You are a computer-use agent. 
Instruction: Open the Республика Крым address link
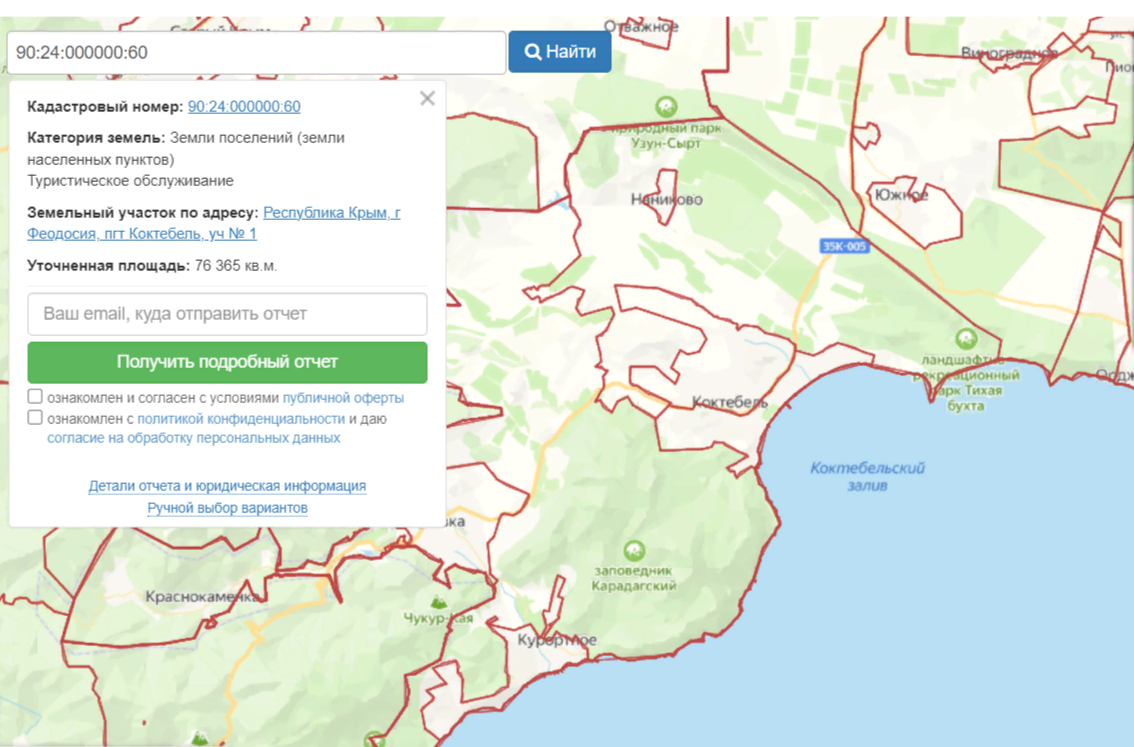tap(331, 213)
